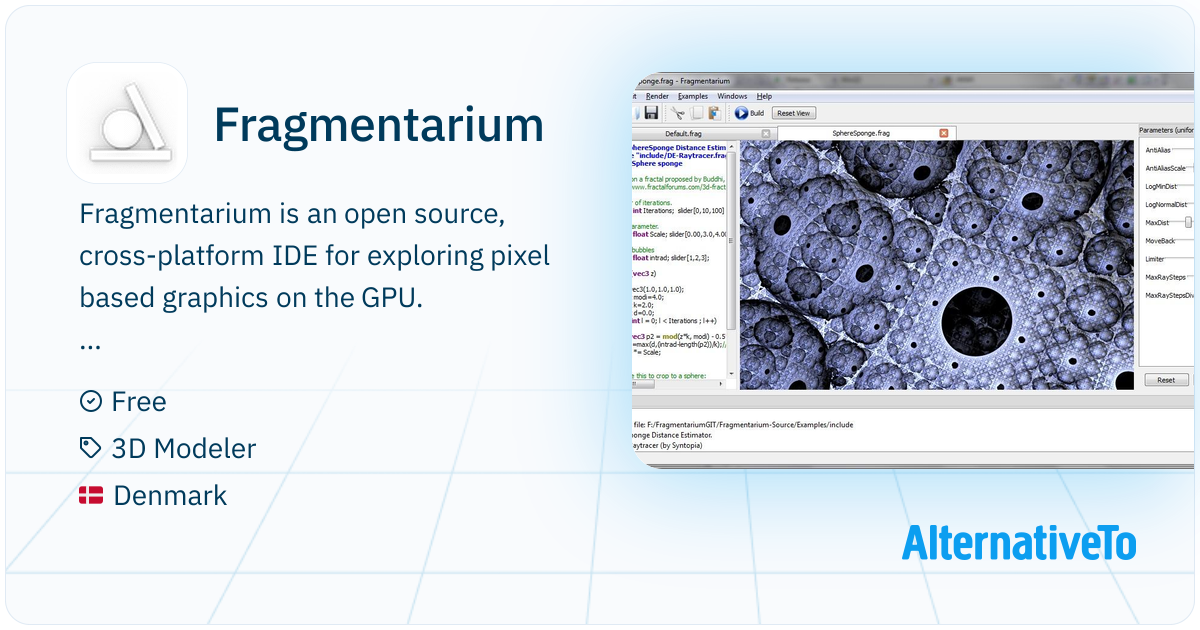This screenshot has width=1200, height=630.
Task: Click the Save floppy disk icon
Action: (651, 113)
